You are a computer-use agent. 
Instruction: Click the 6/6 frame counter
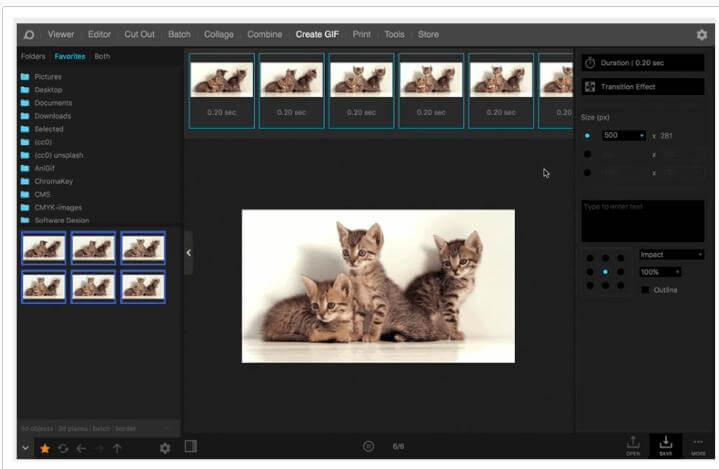[398, 446]
